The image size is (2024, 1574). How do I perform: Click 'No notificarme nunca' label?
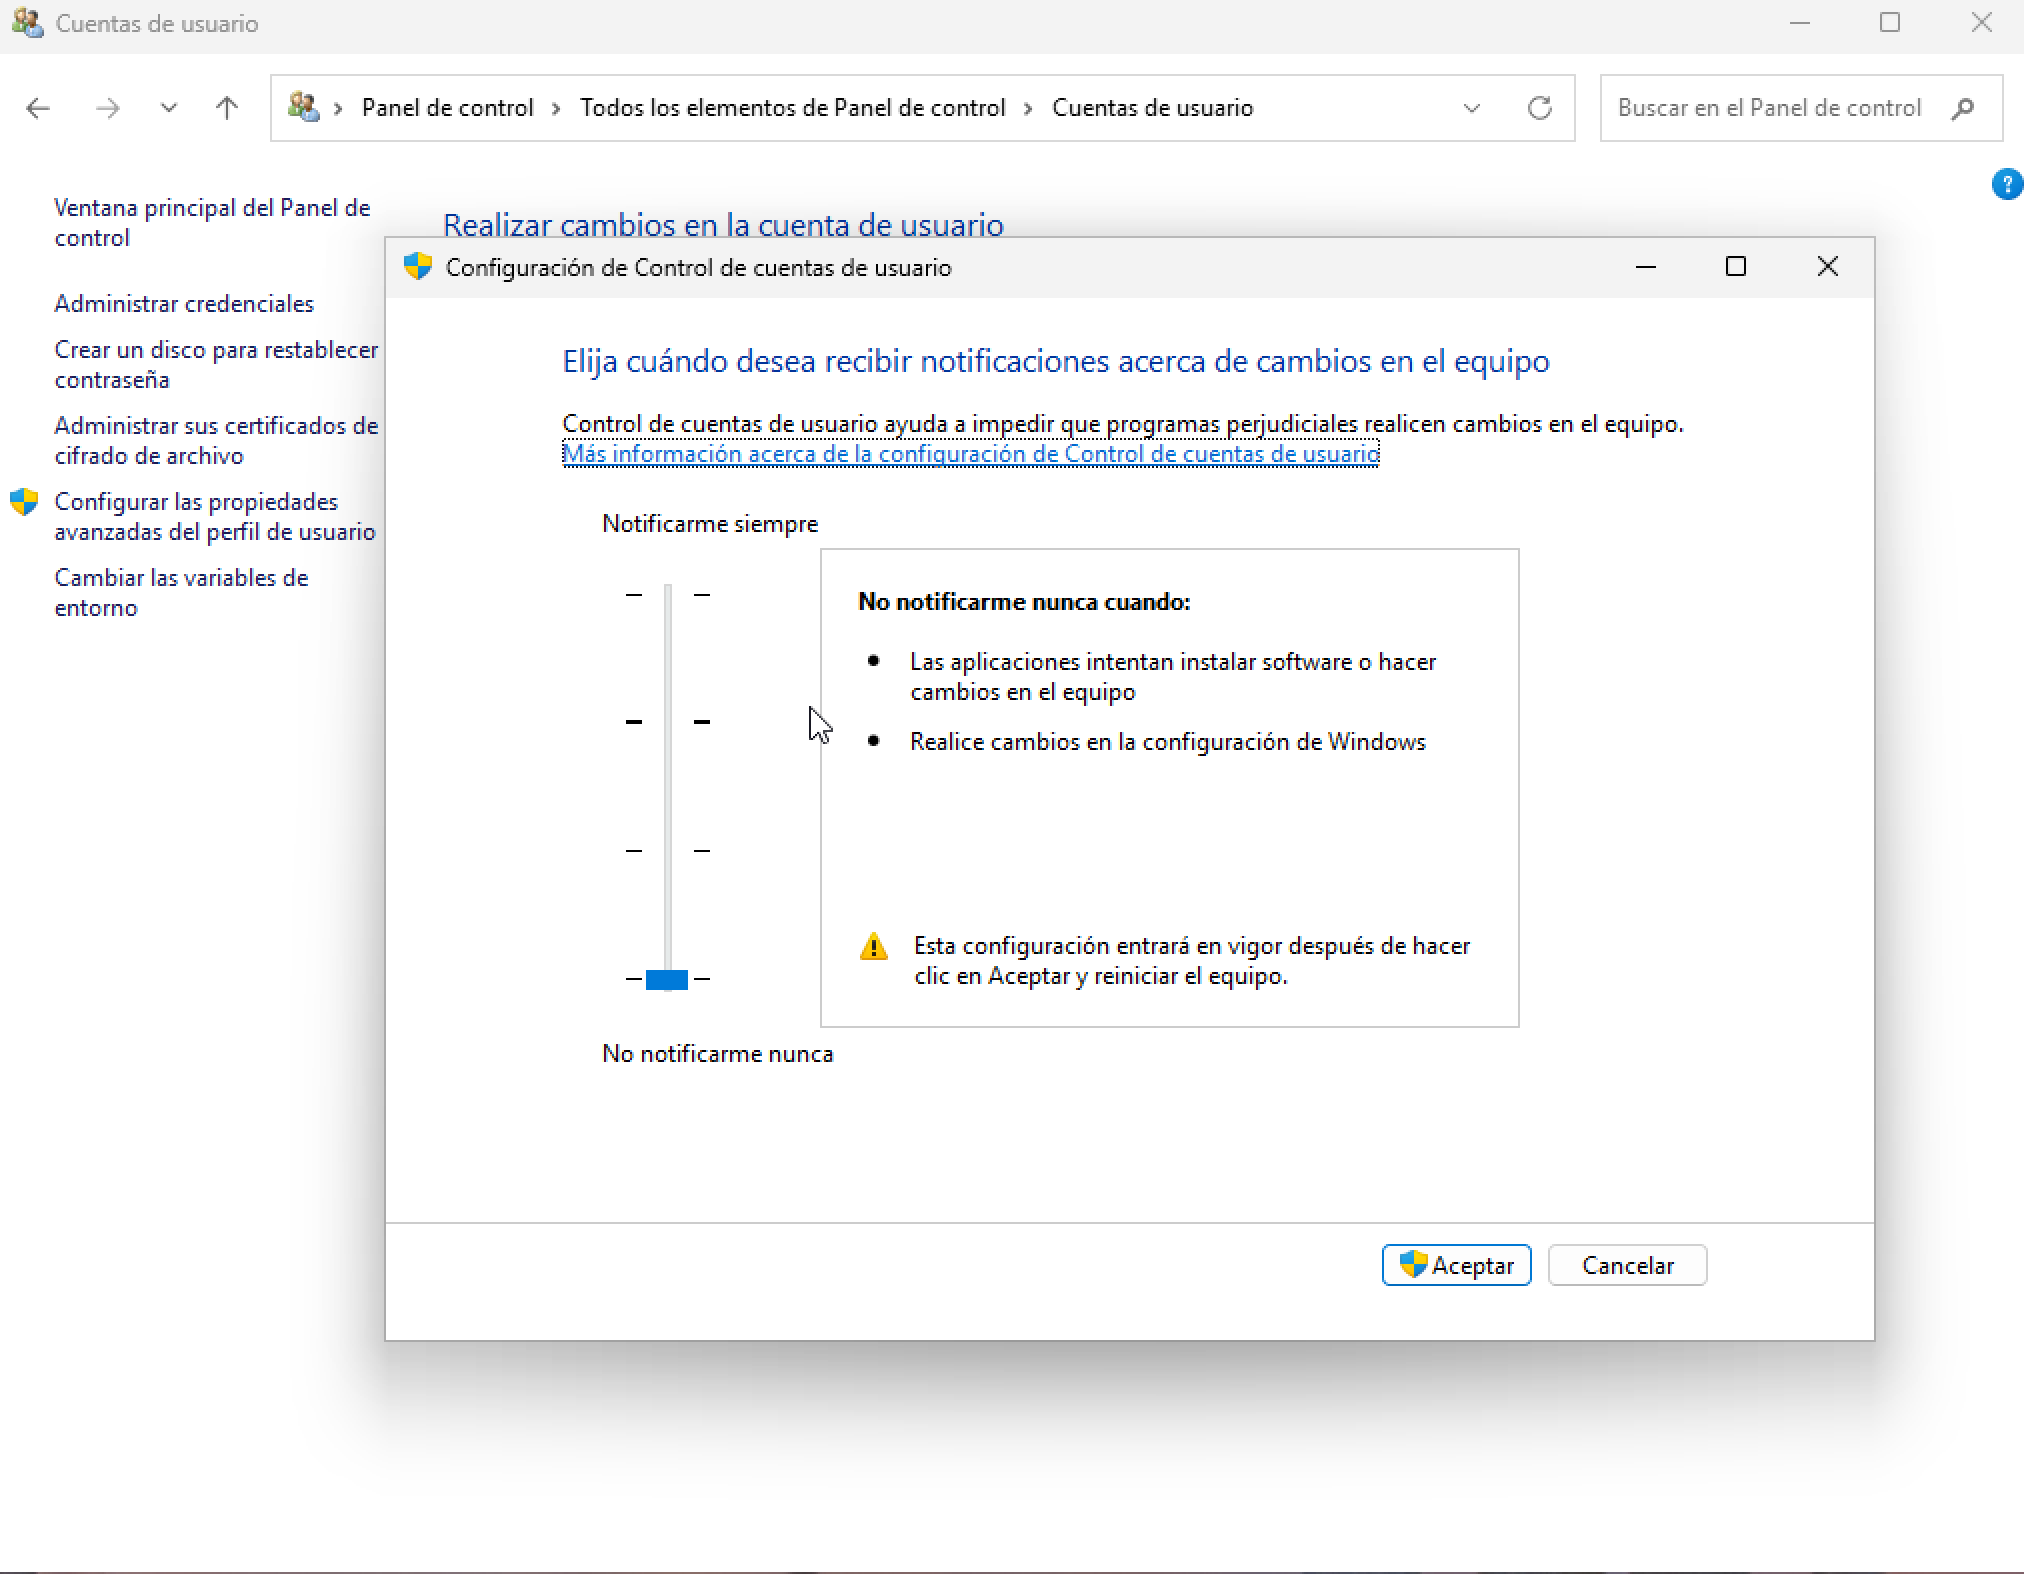click(x=717, y=1054)
